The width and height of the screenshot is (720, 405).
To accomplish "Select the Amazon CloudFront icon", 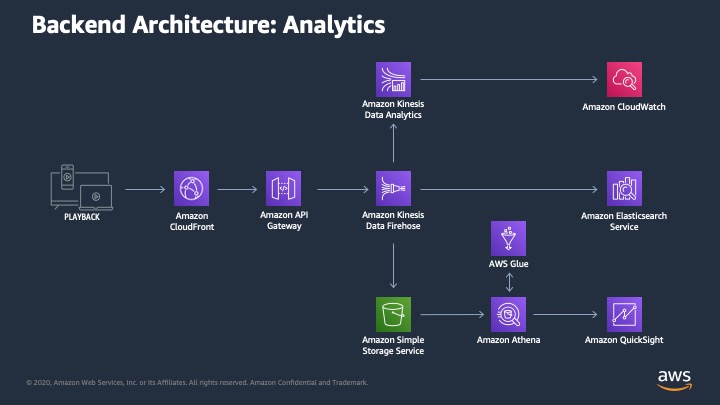I will (x=191, y=189).
